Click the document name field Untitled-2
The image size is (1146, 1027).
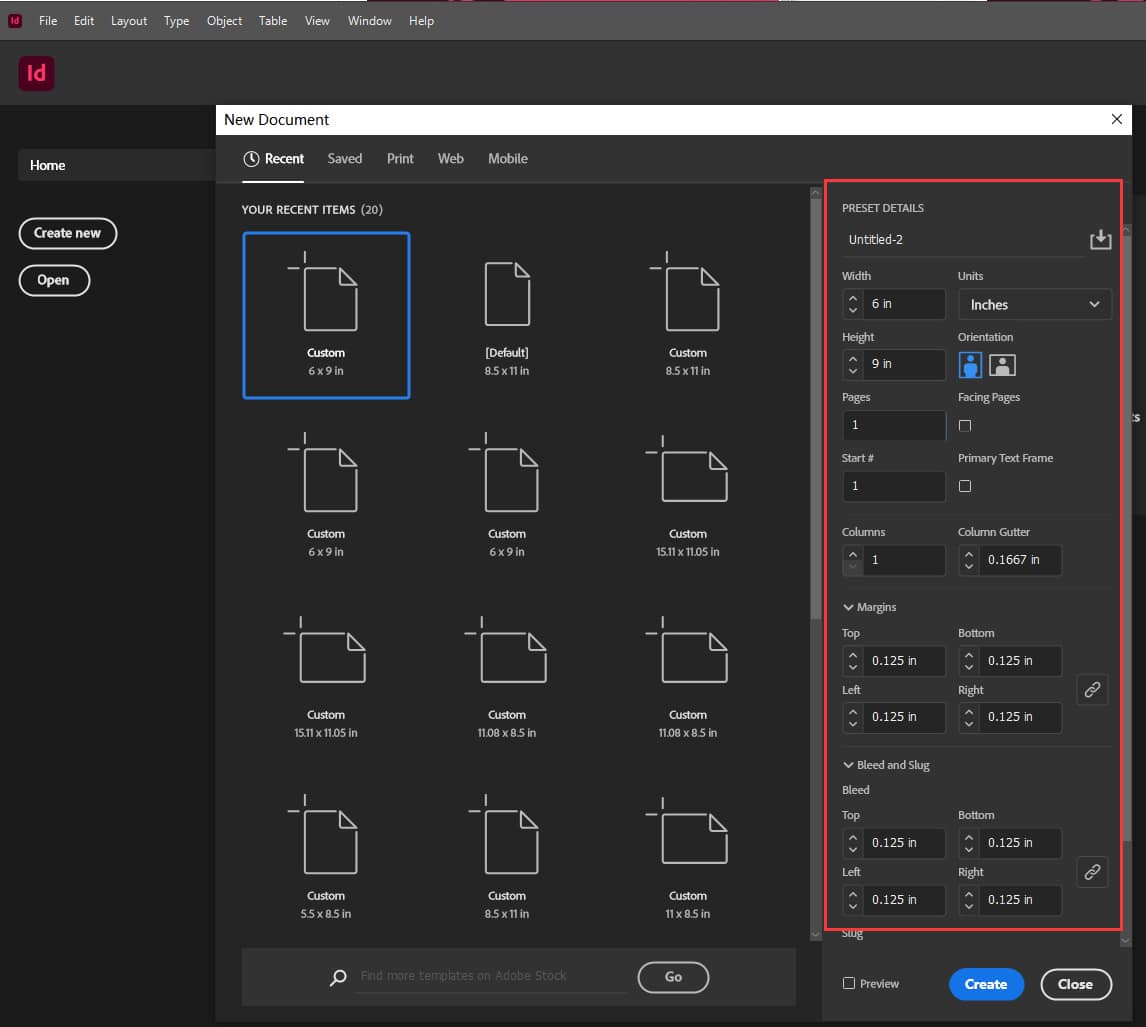coord(960,240)
